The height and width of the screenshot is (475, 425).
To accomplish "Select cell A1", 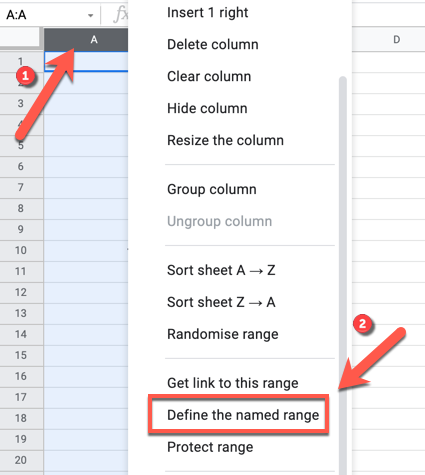I will pos(86,62).
